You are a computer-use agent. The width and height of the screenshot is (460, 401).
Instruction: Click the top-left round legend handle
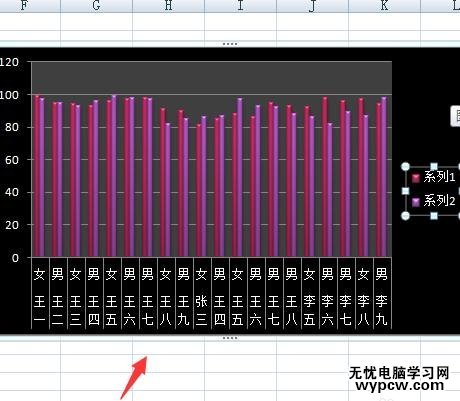pyautogui.click(x=405, y=167)
